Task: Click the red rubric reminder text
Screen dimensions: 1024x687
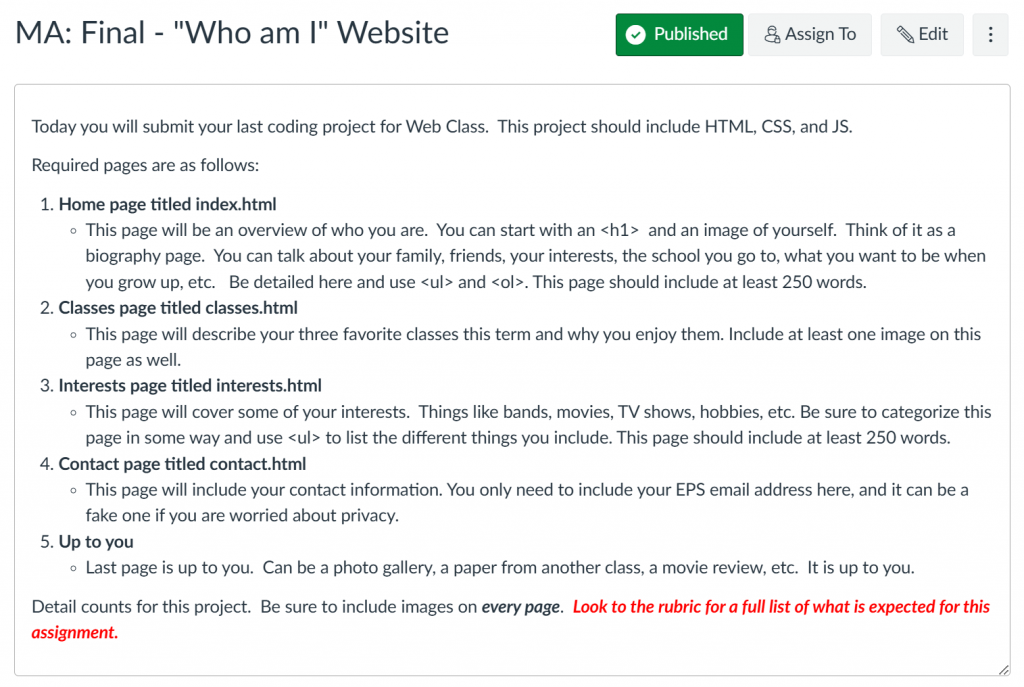Action: click(511, 619)
